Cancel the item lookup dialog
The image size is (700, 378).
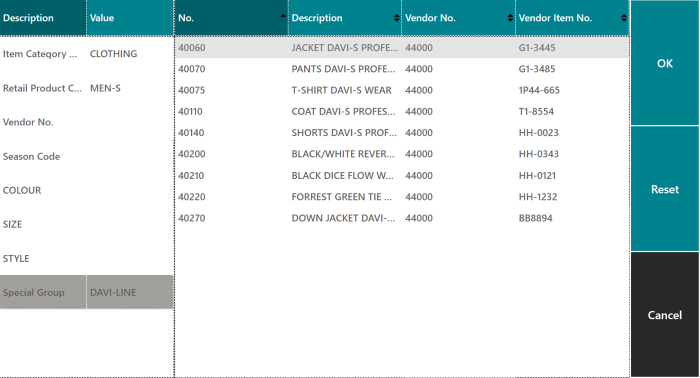click(x=665, y=315)
